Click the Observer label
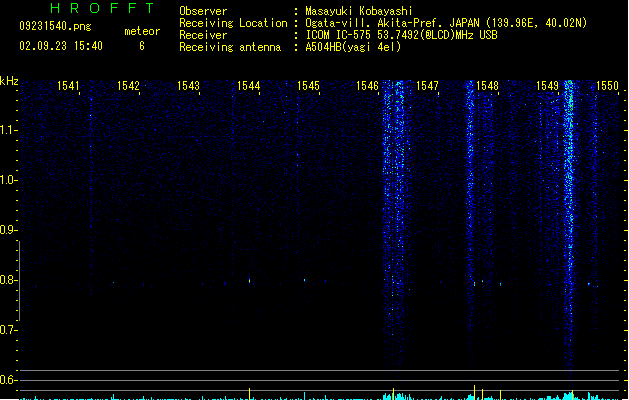This screenshot has width=629, height=400. [203, 11]
